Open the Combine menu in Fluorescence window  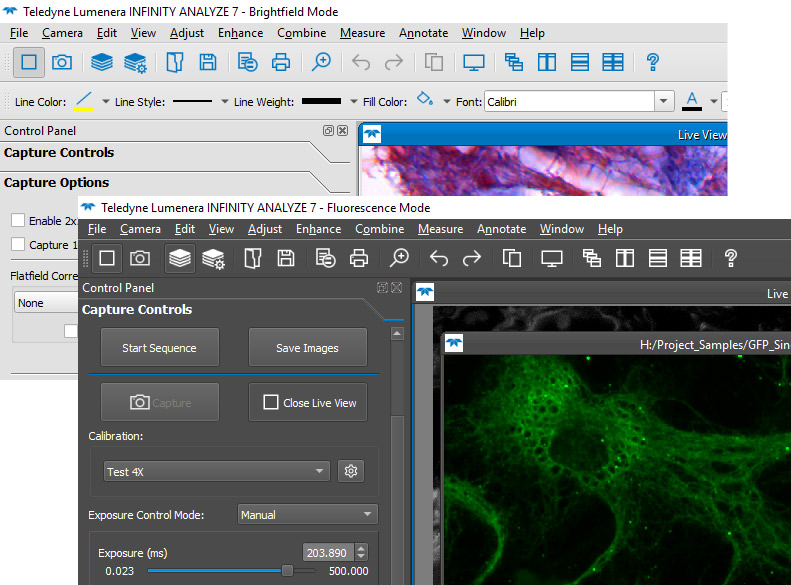(x=379, y=229)
